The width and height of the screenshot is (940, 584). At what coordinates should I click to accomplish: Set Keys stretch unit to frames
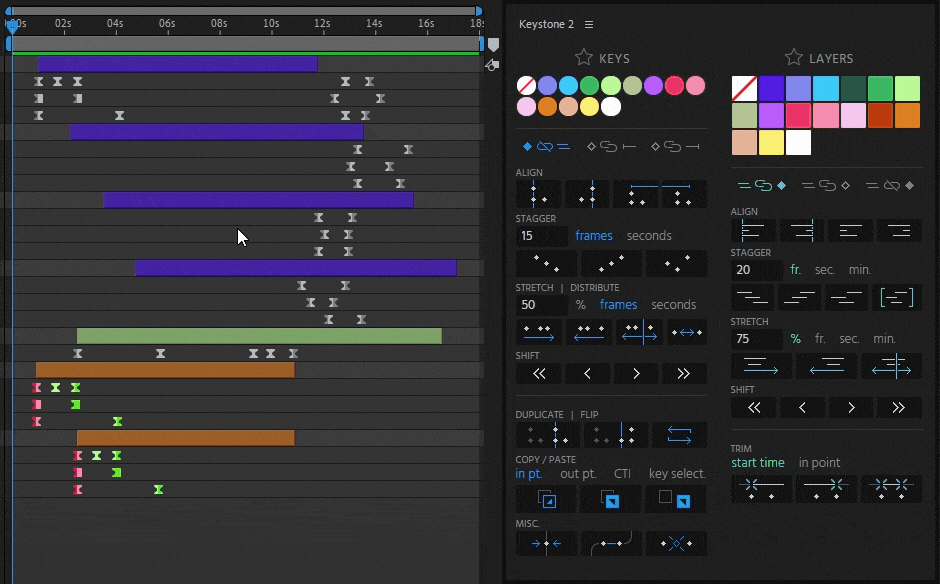[x=618, y=305]
